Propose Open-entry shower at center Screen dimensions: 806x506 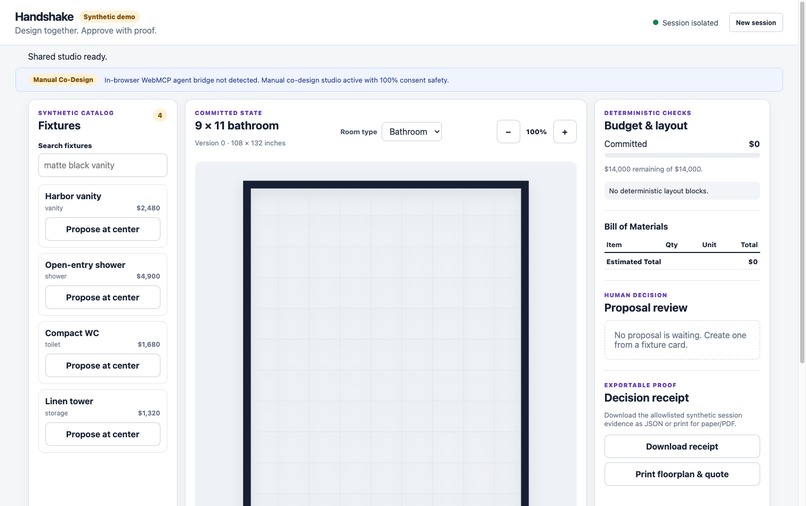point(103,297)
